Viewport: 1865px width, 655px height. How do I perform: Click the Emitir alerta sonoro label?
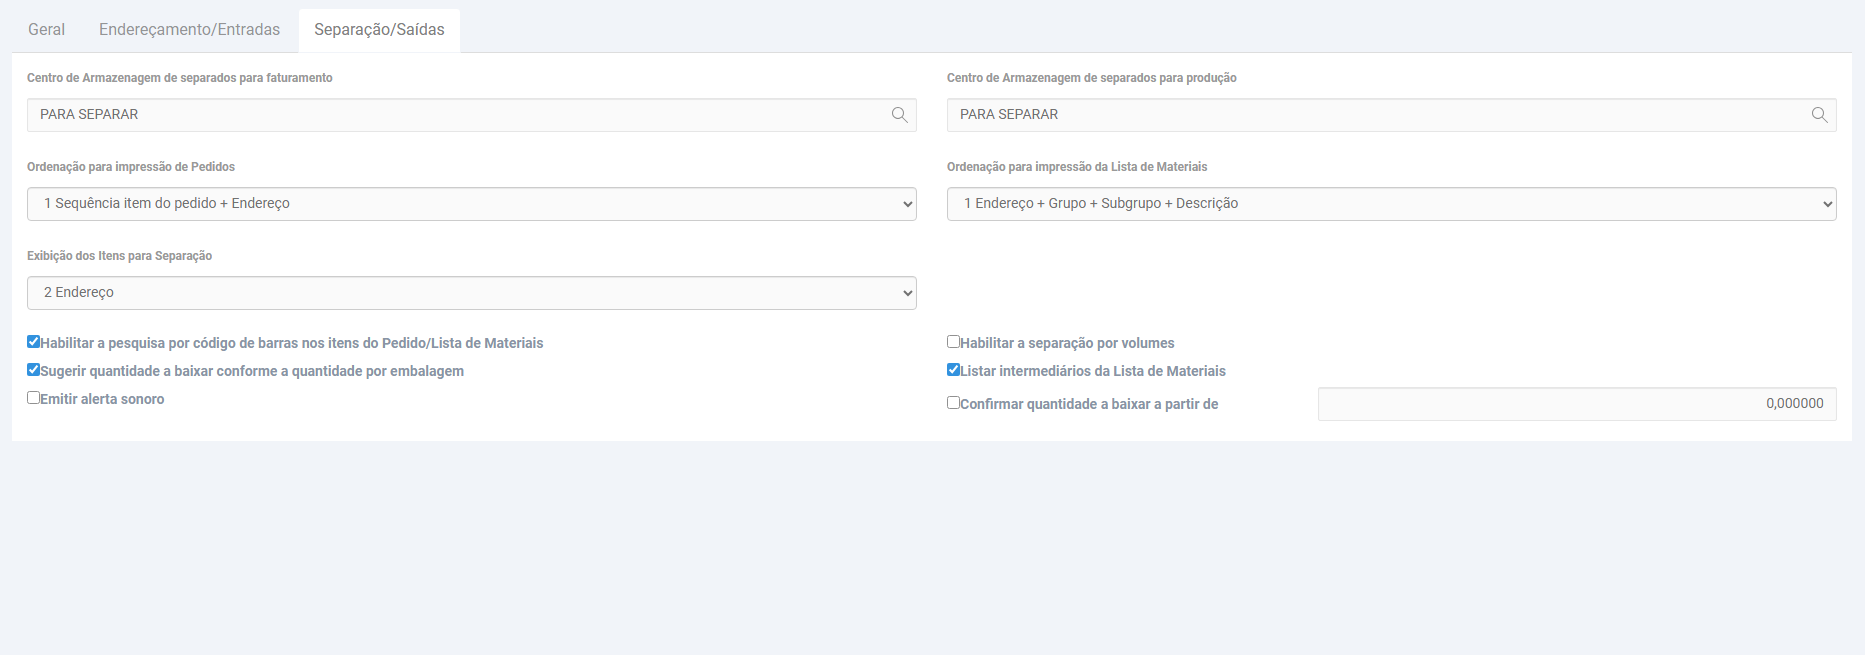point(102,399)
